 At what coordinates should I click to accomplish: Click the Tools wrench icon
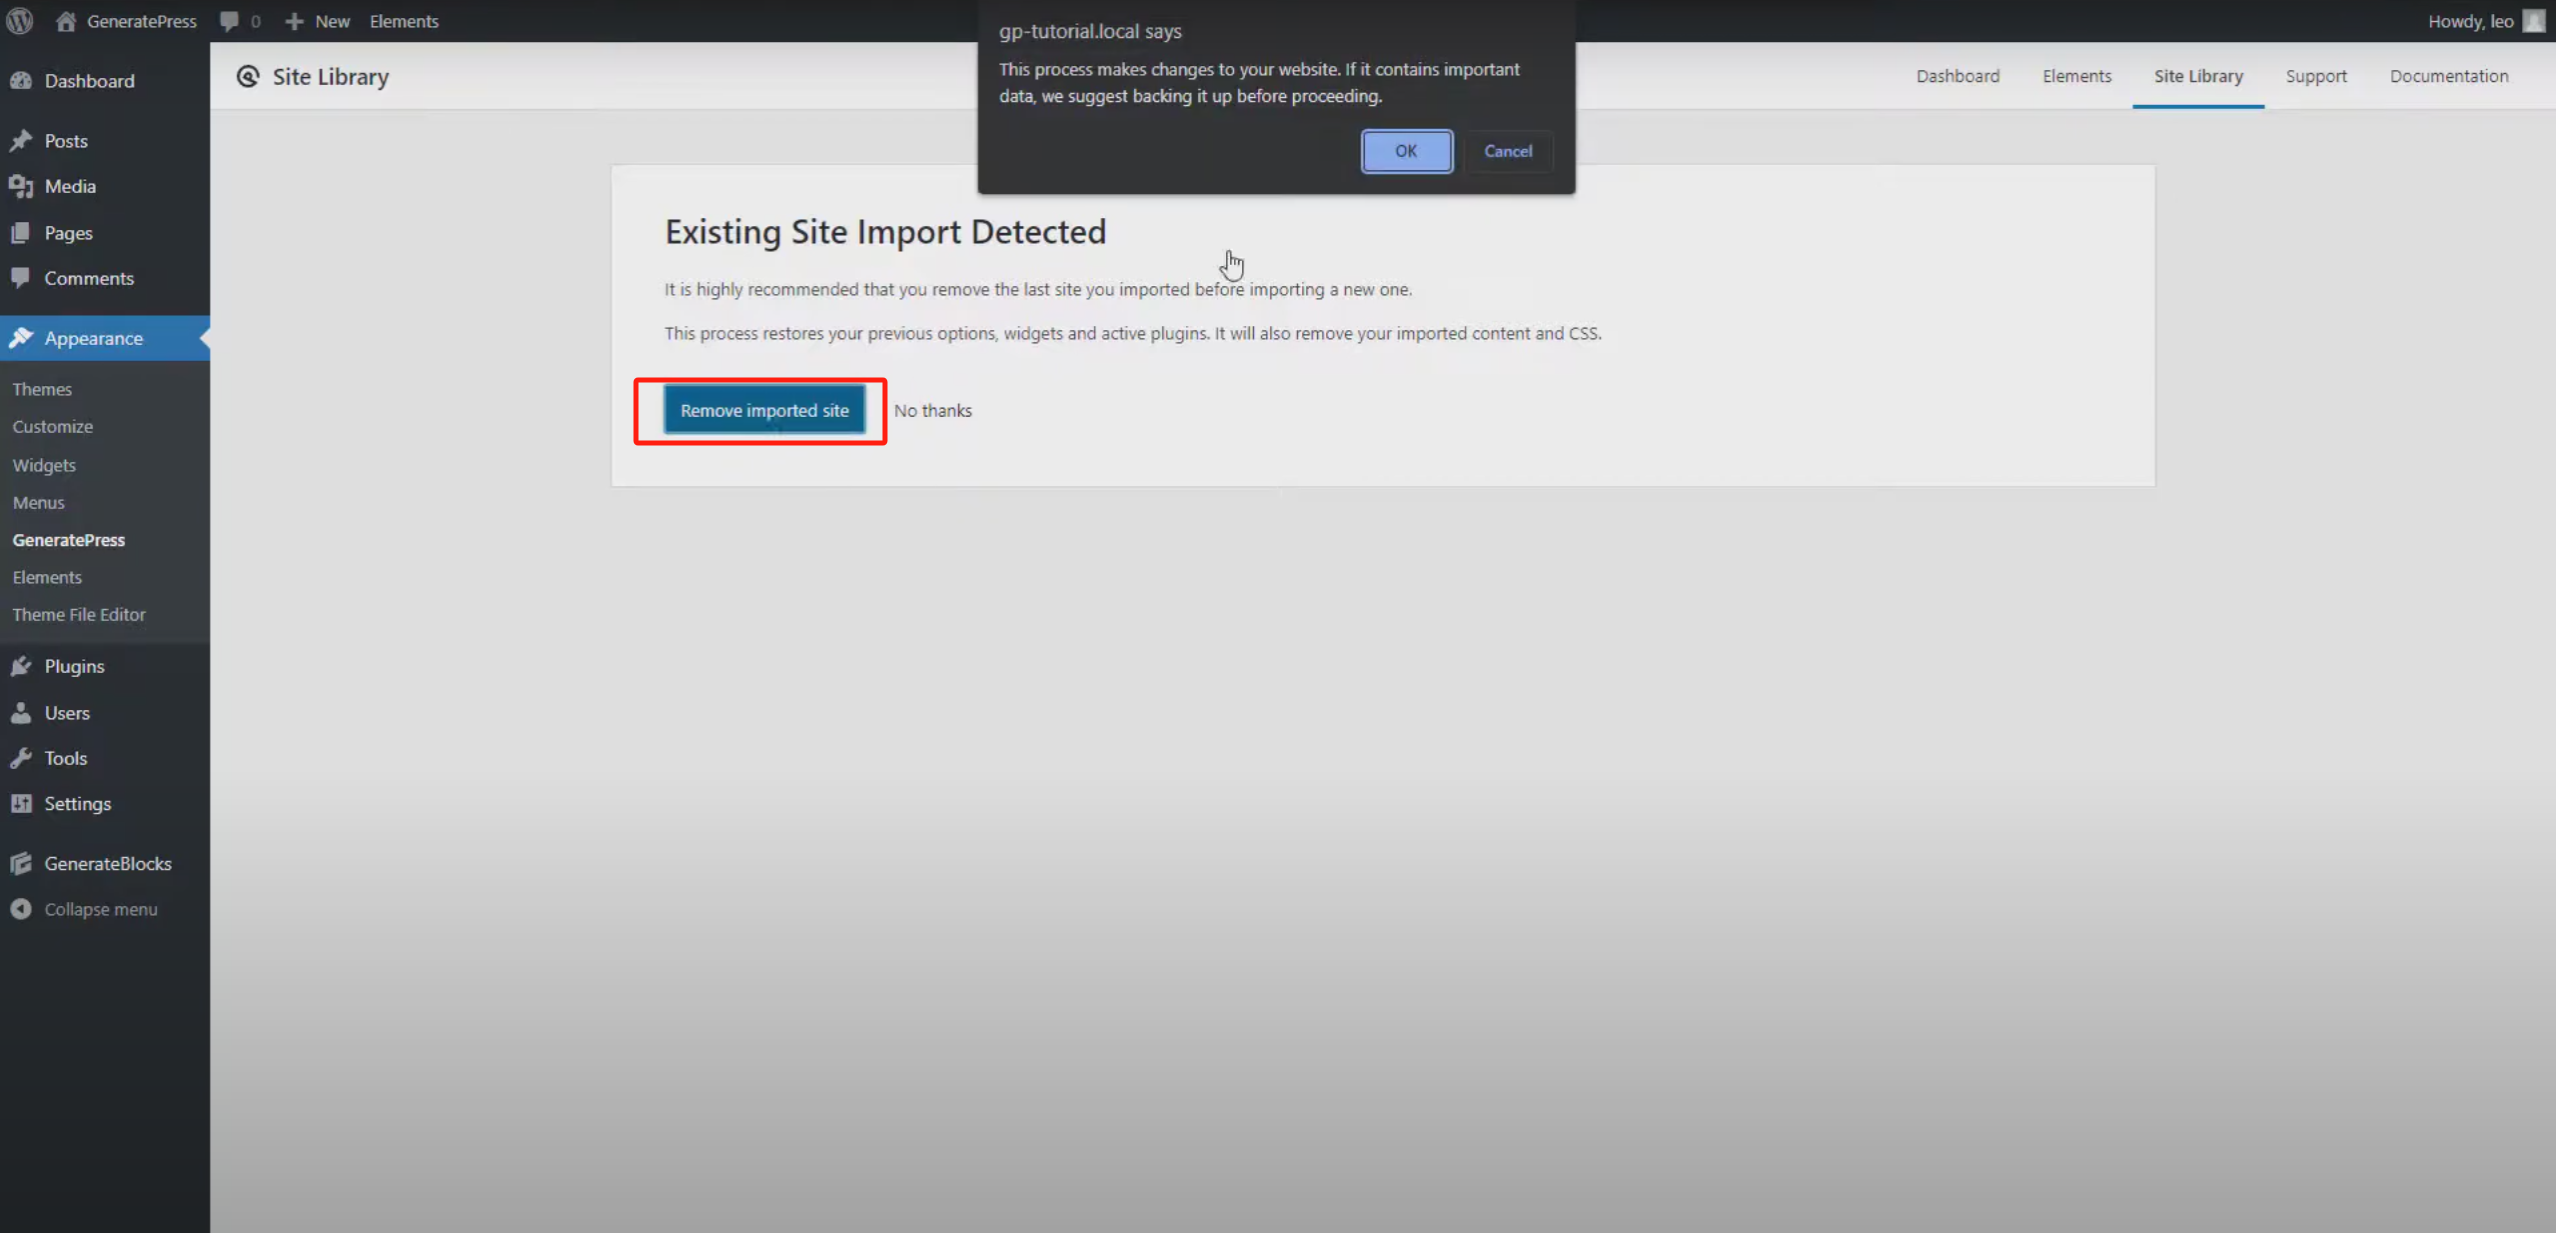pyautogui.click(x=21, y=758)
